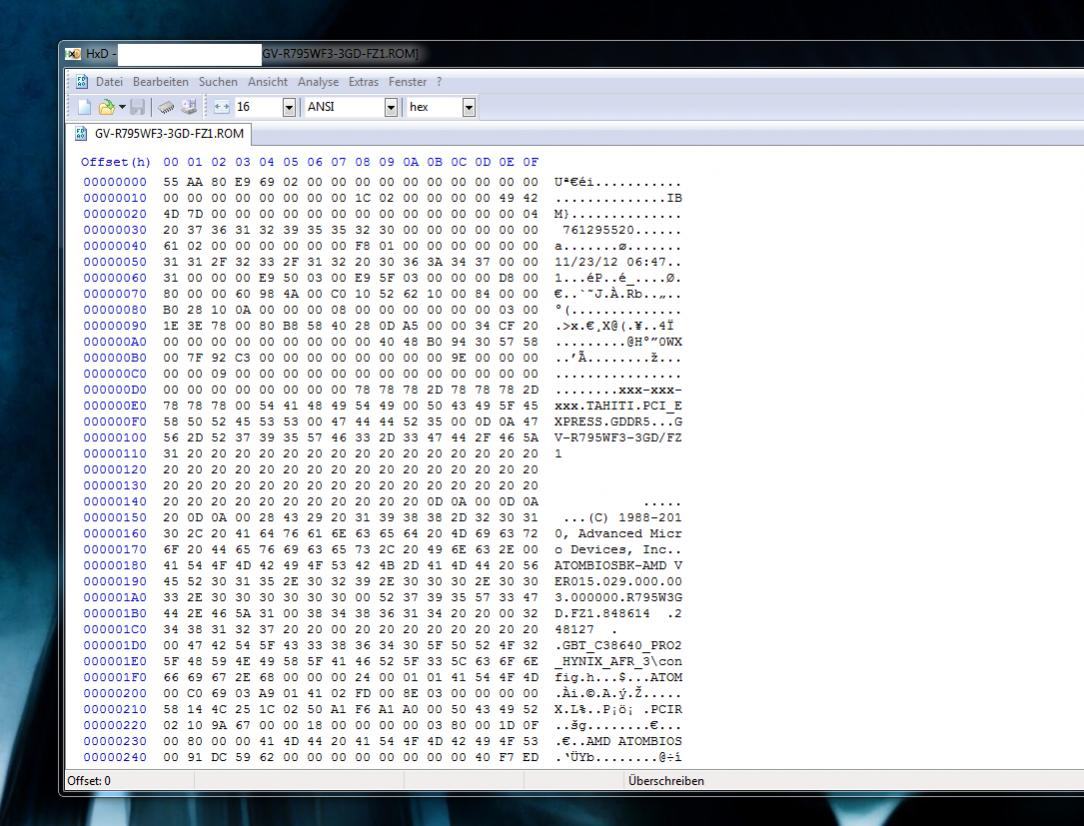Click ASCII text 'o Devices, Inc..'
This screenshot has height=826, width=1084.
coord(618,550)
